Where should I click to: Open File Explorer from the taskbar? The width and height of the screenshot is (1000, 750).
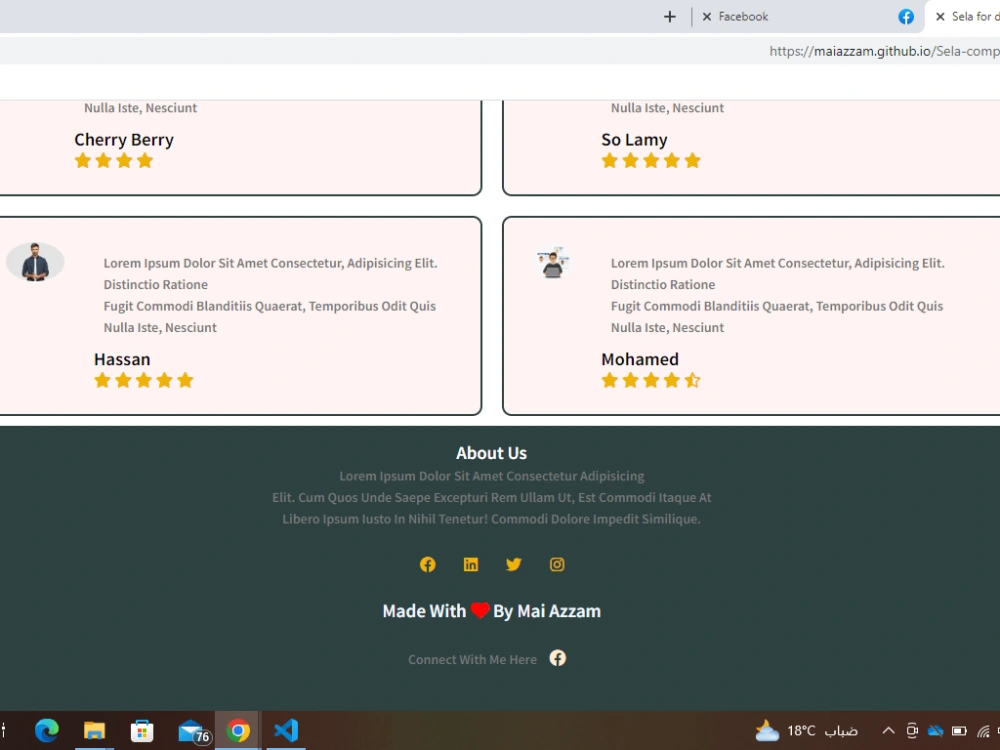(94, 730)
